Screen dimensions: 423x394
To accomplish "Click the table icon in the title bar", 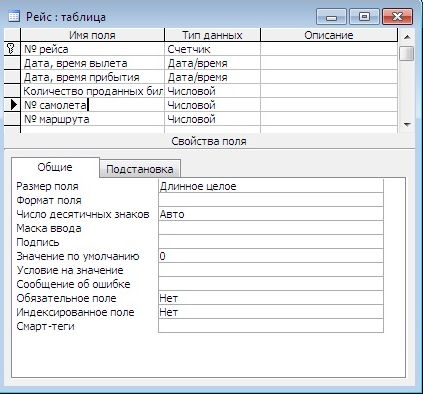I will [13, 16].
